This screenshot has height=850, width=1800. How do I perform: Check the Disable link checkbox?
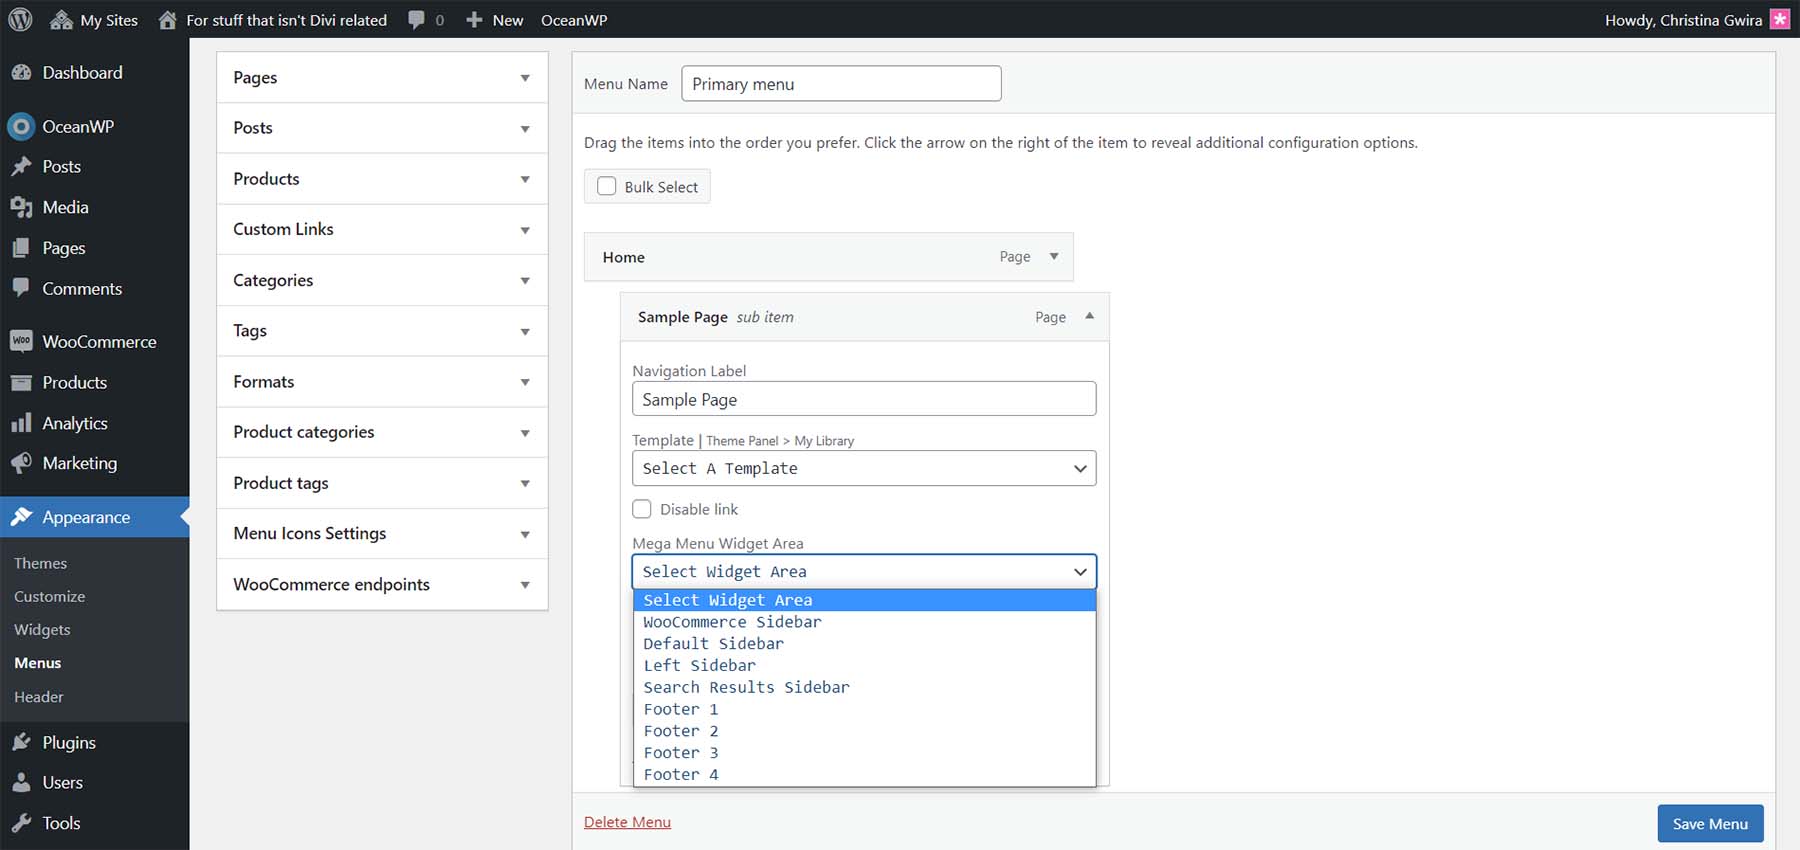[x=642, y=509]
